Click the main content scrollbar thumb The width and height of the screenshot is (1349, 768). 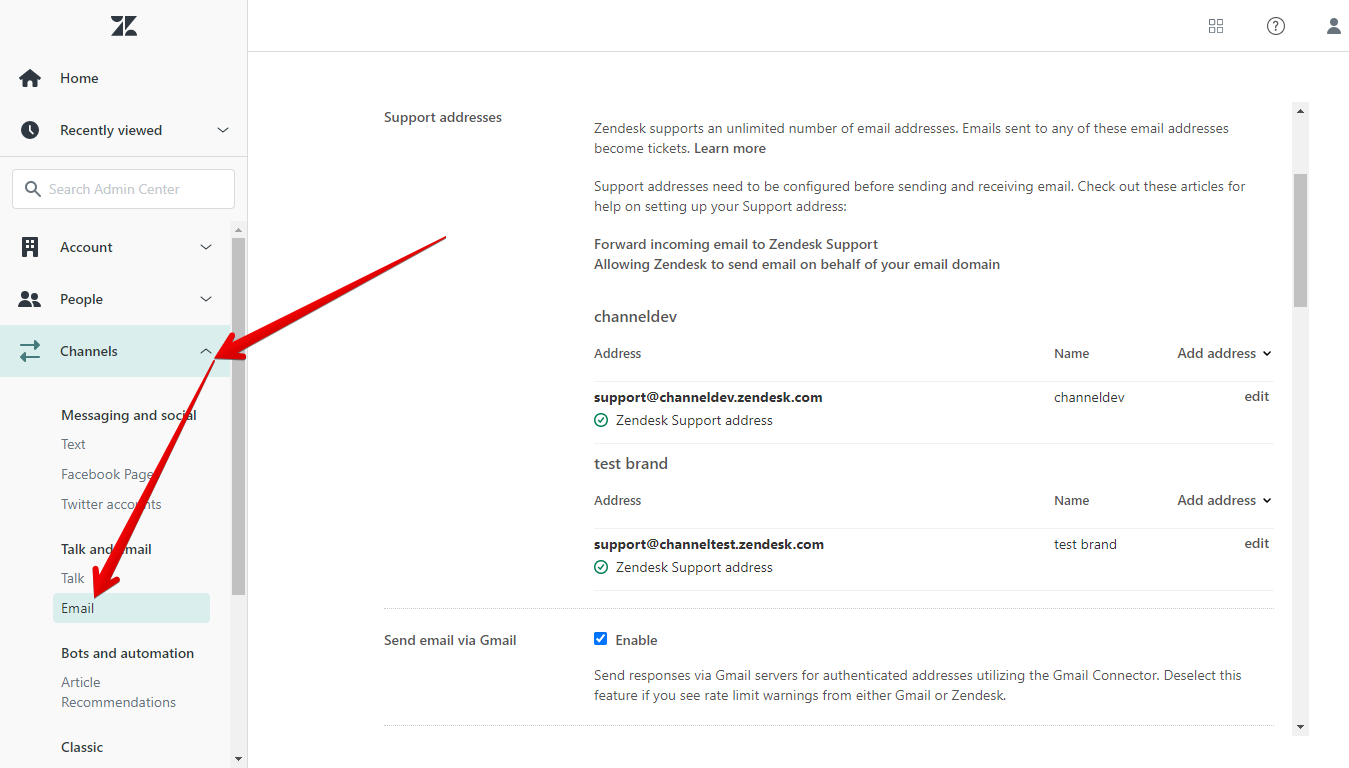tap(1300, 240)
